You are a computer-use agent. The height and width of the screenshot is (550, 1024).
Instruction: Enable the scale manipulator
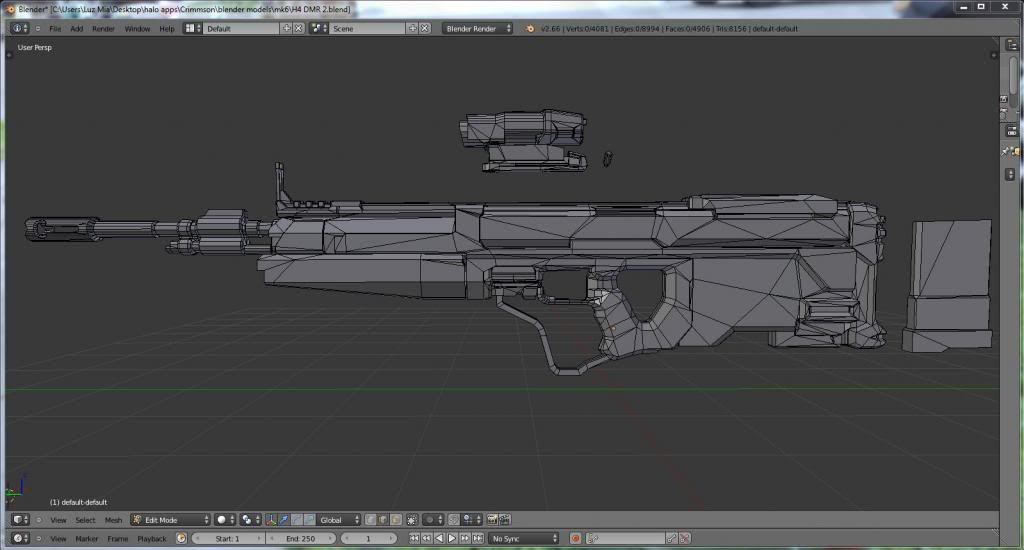point(309,520)
